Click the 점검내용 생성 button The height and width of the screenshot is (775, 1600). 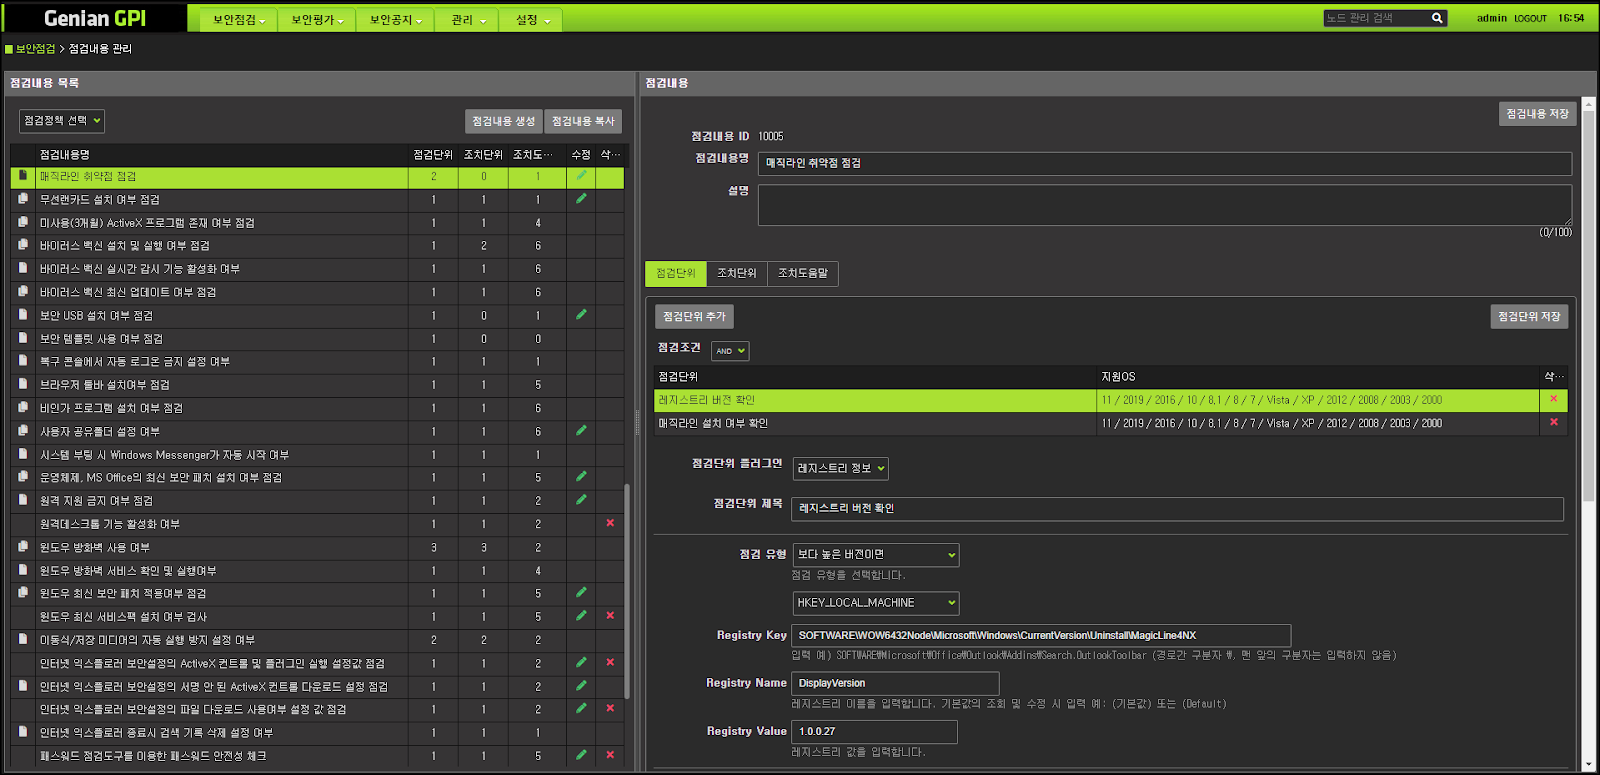(503, 121)
